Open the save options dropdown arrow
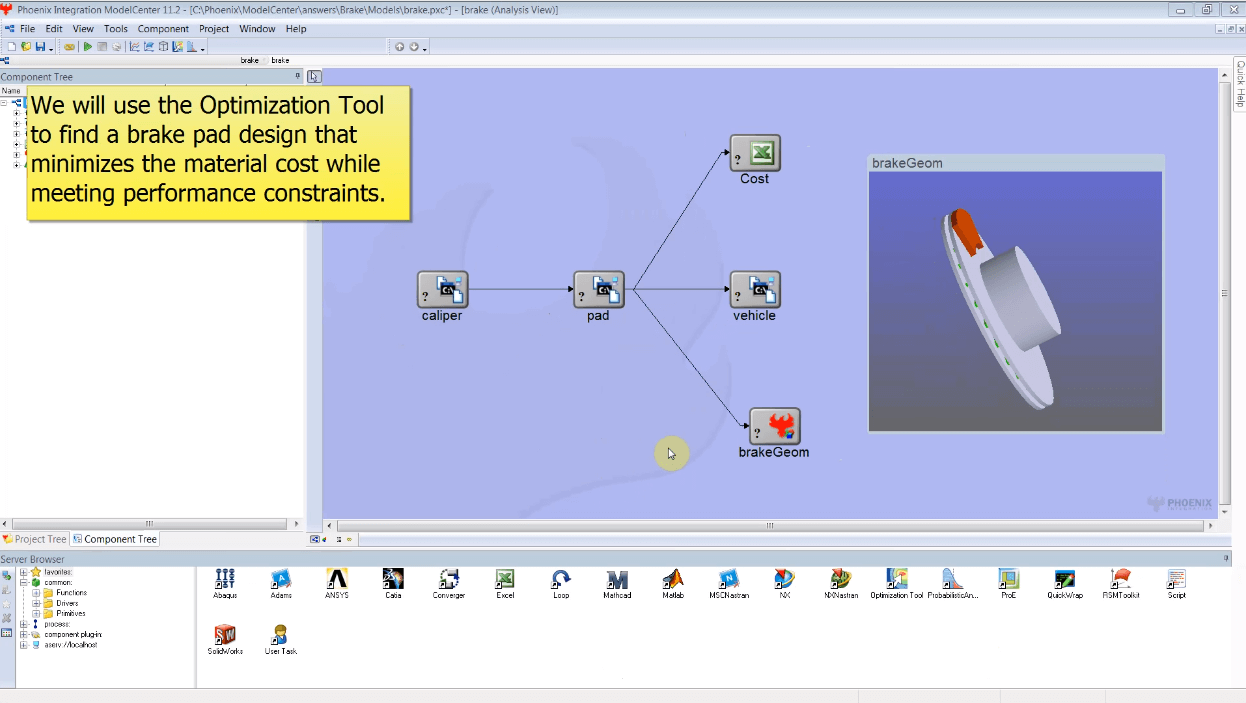 pyautogui.click(x=51, y=48)
